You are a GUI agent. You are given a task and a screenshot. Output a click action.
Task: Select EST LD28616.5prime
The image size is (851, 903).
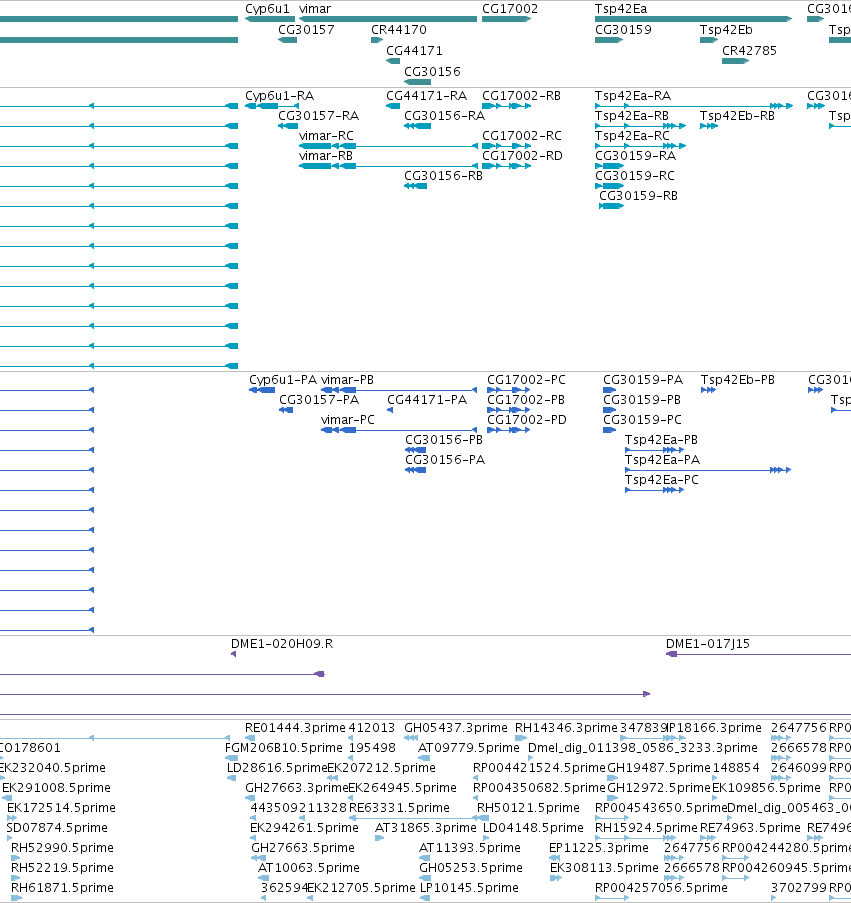click(277, 768)
